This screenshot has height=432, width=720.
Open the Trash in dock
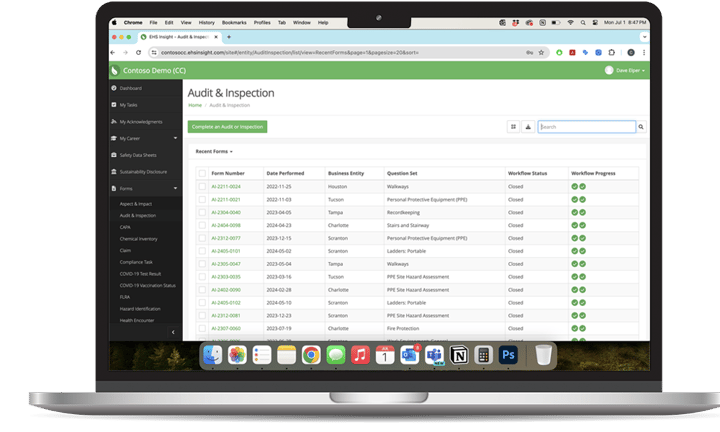[x=543, y=355]
